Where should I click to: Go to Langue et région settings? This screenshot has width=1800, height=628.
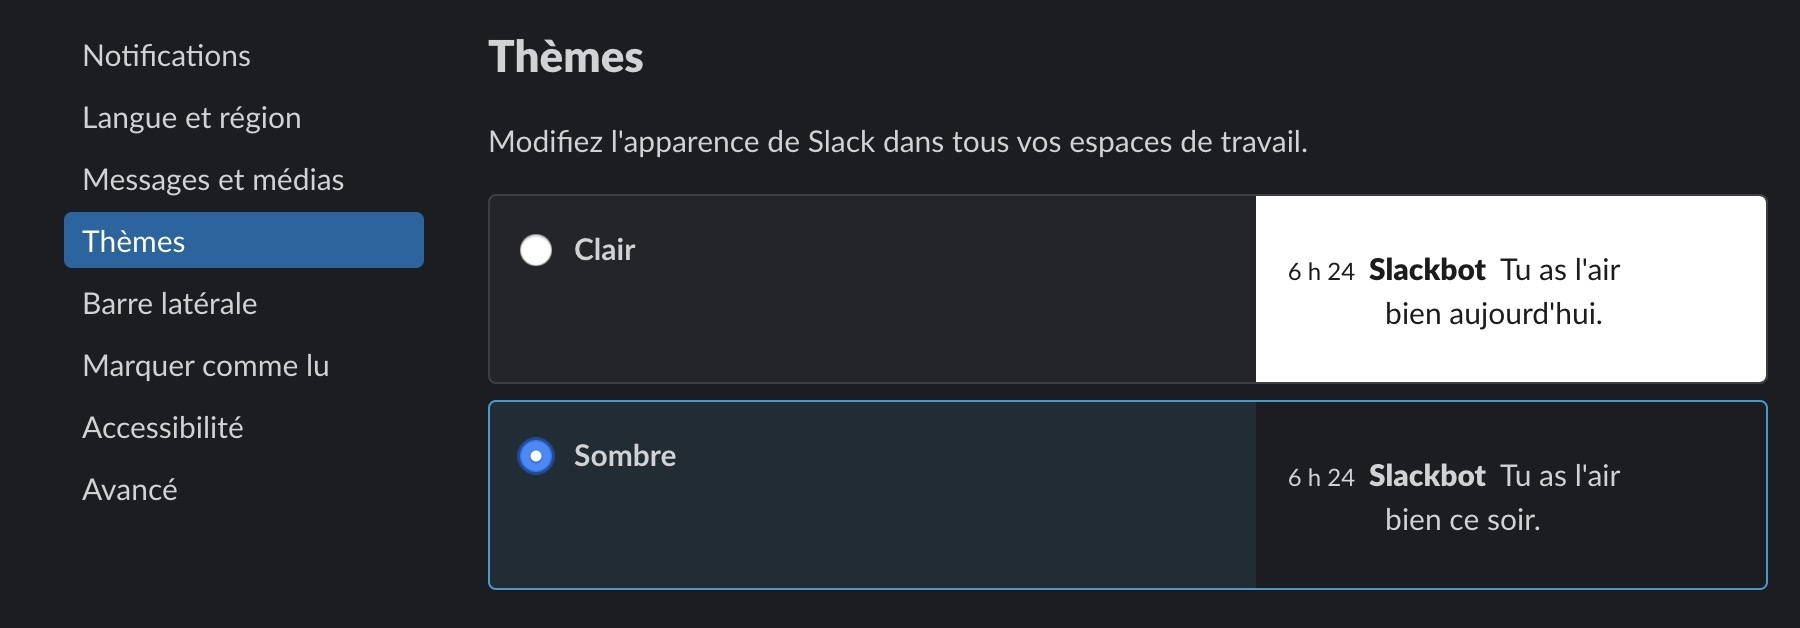coord(191,118)
